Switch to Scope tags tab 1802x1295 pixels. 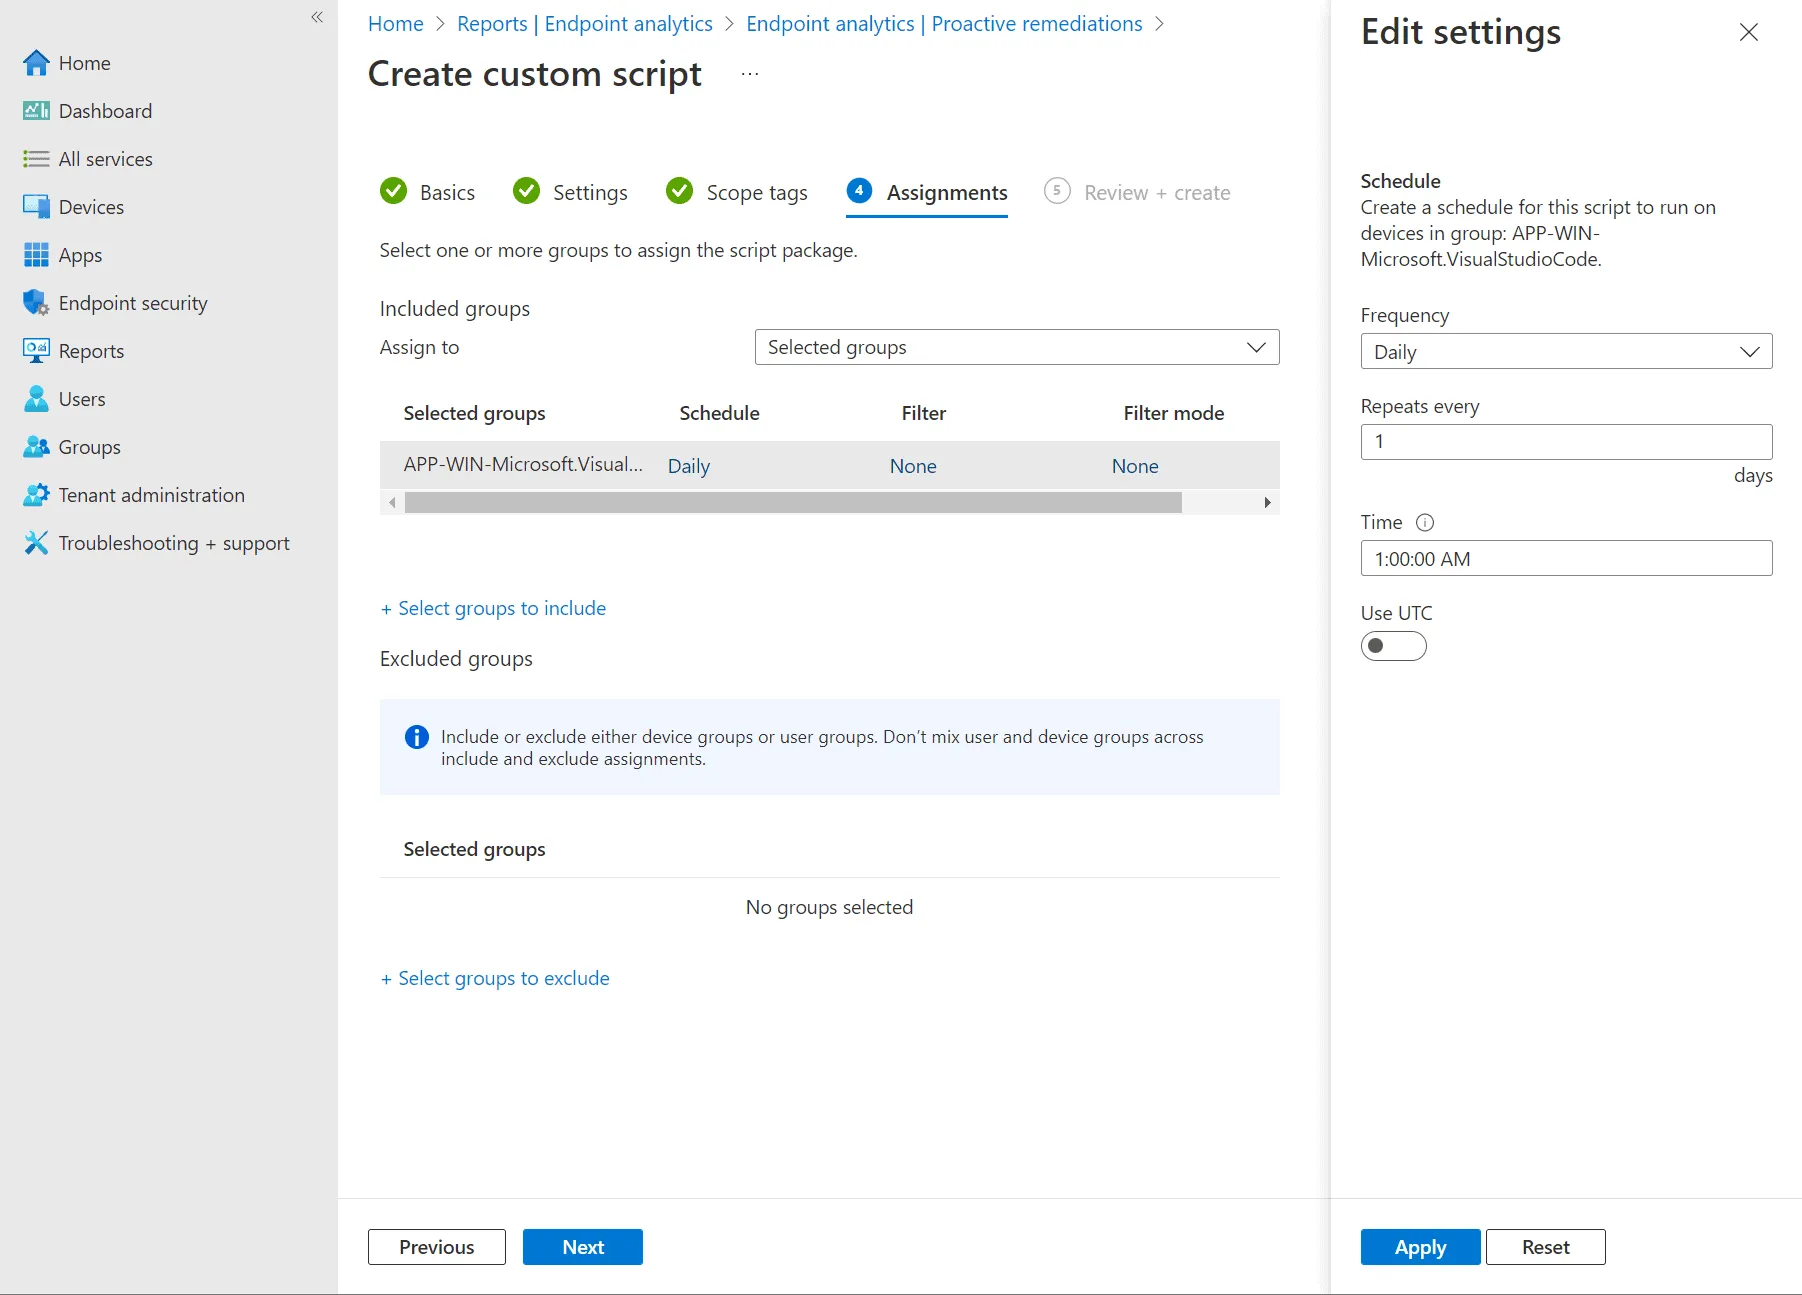click(x=737, y=192)
